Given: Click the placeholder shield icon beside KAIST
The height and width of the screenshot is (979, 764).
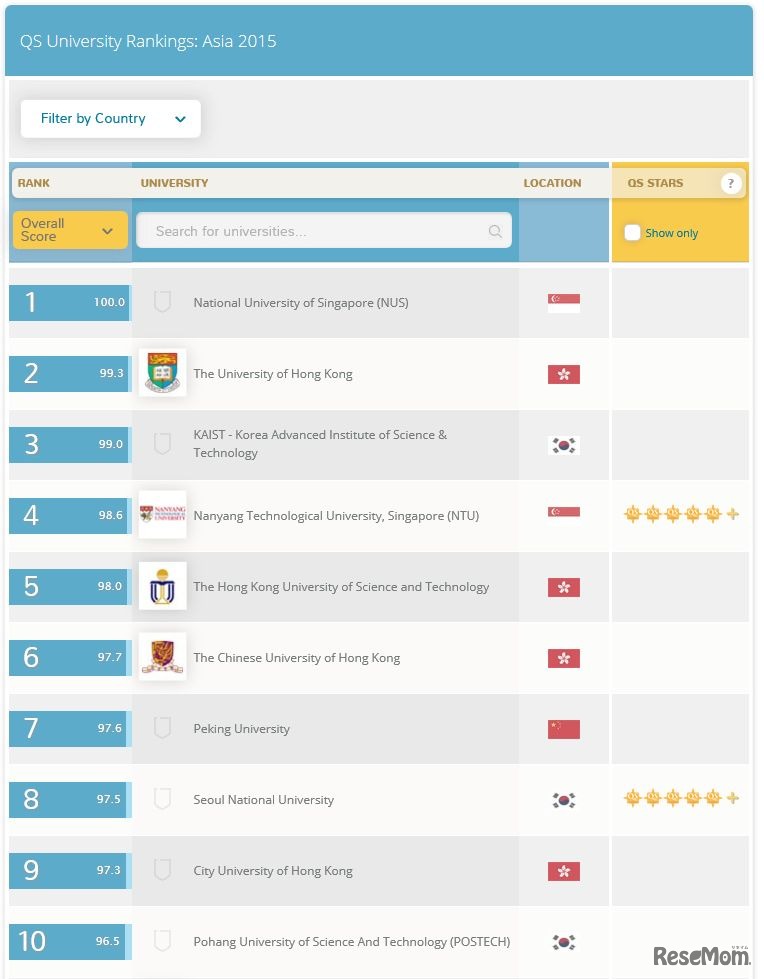Looking at the screenshot, I should pyautogui.click(x=162, y=444).
